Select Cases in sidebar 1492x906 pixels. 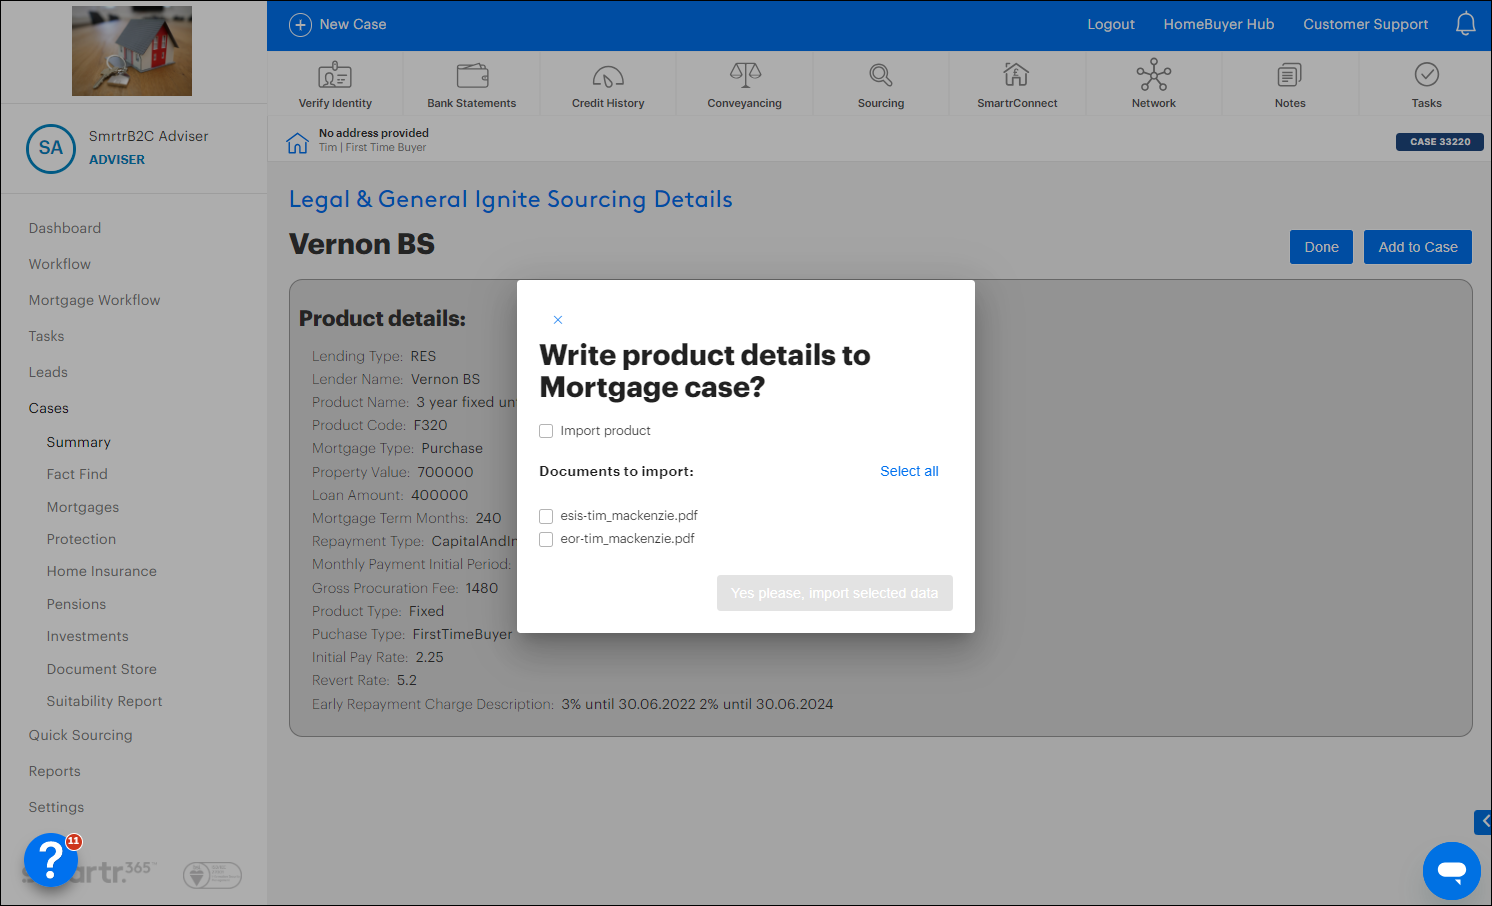[x=49, y=408]
